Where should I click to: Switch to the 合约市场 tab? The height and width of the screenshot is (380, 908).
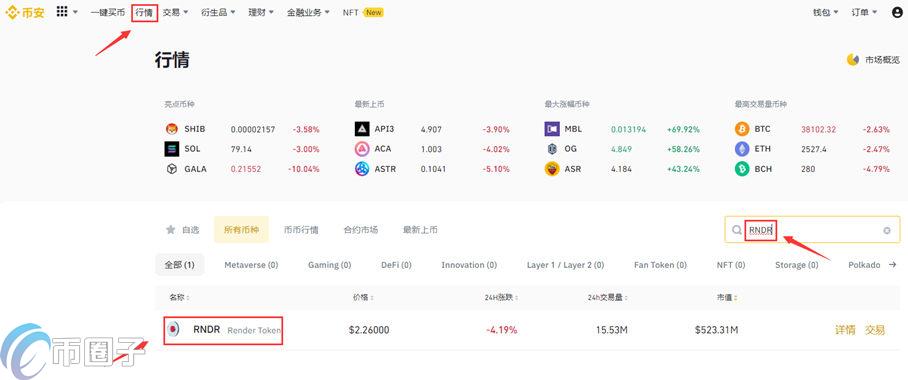coord(361,230)
